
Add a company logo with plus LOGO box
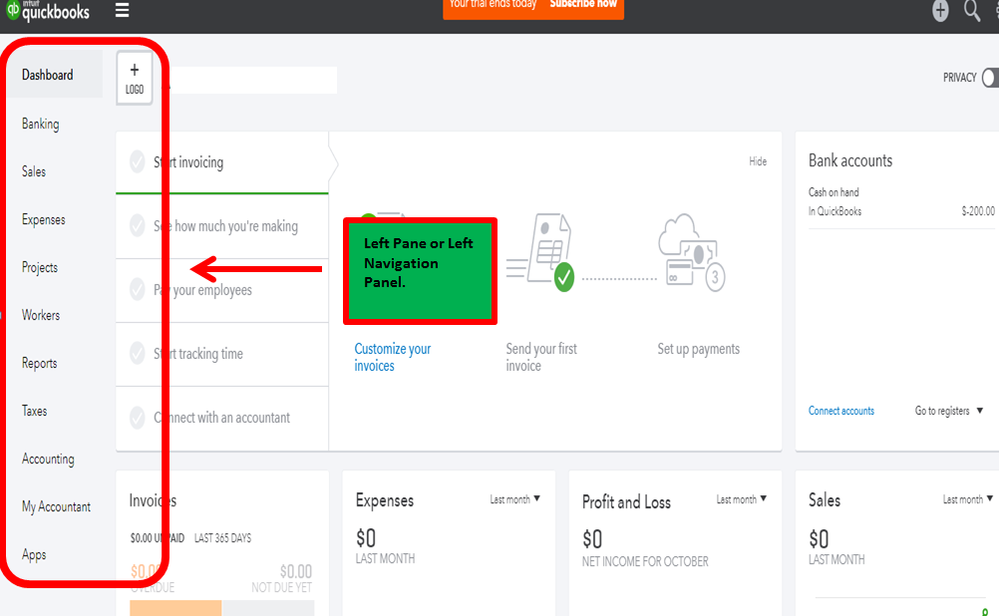coord(134,78)
